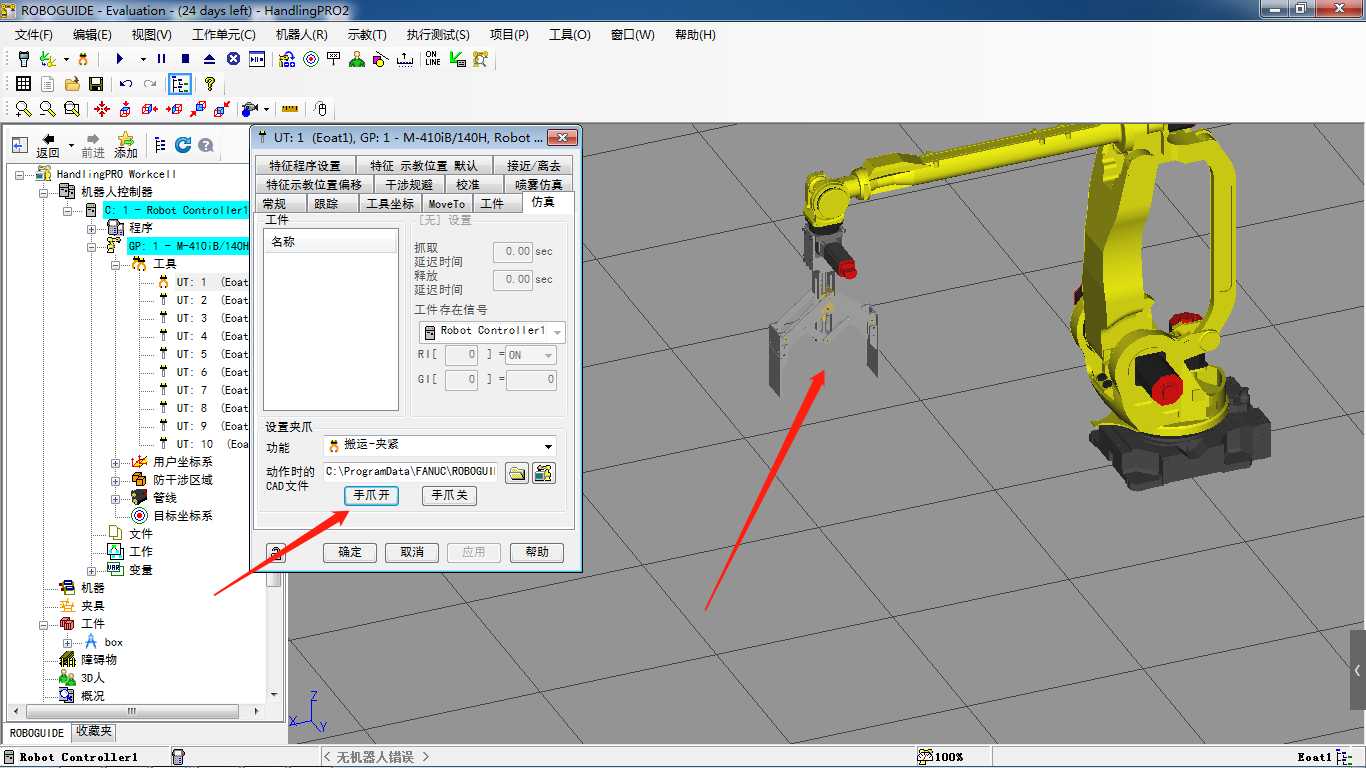The height and width of the screenshot is (768, 1366).
Task: Open the 帮助(H) menu
Action: 695,34
